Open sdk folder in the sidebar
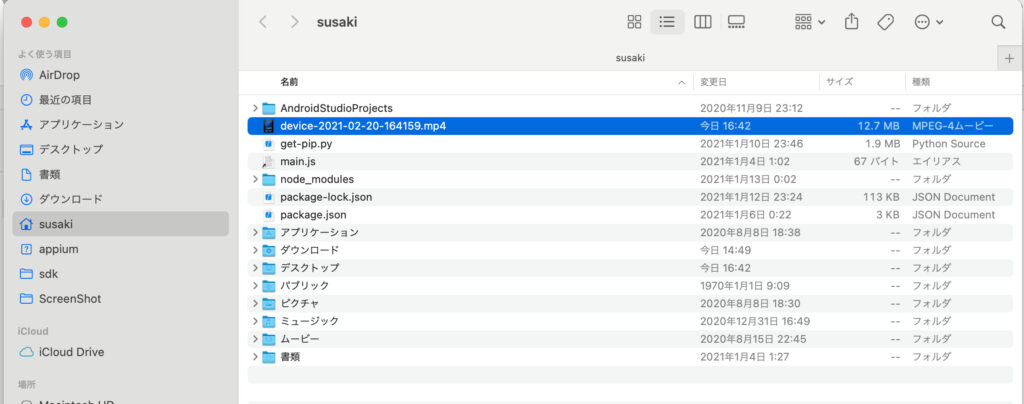1024x404 pixels. (121, 274)
